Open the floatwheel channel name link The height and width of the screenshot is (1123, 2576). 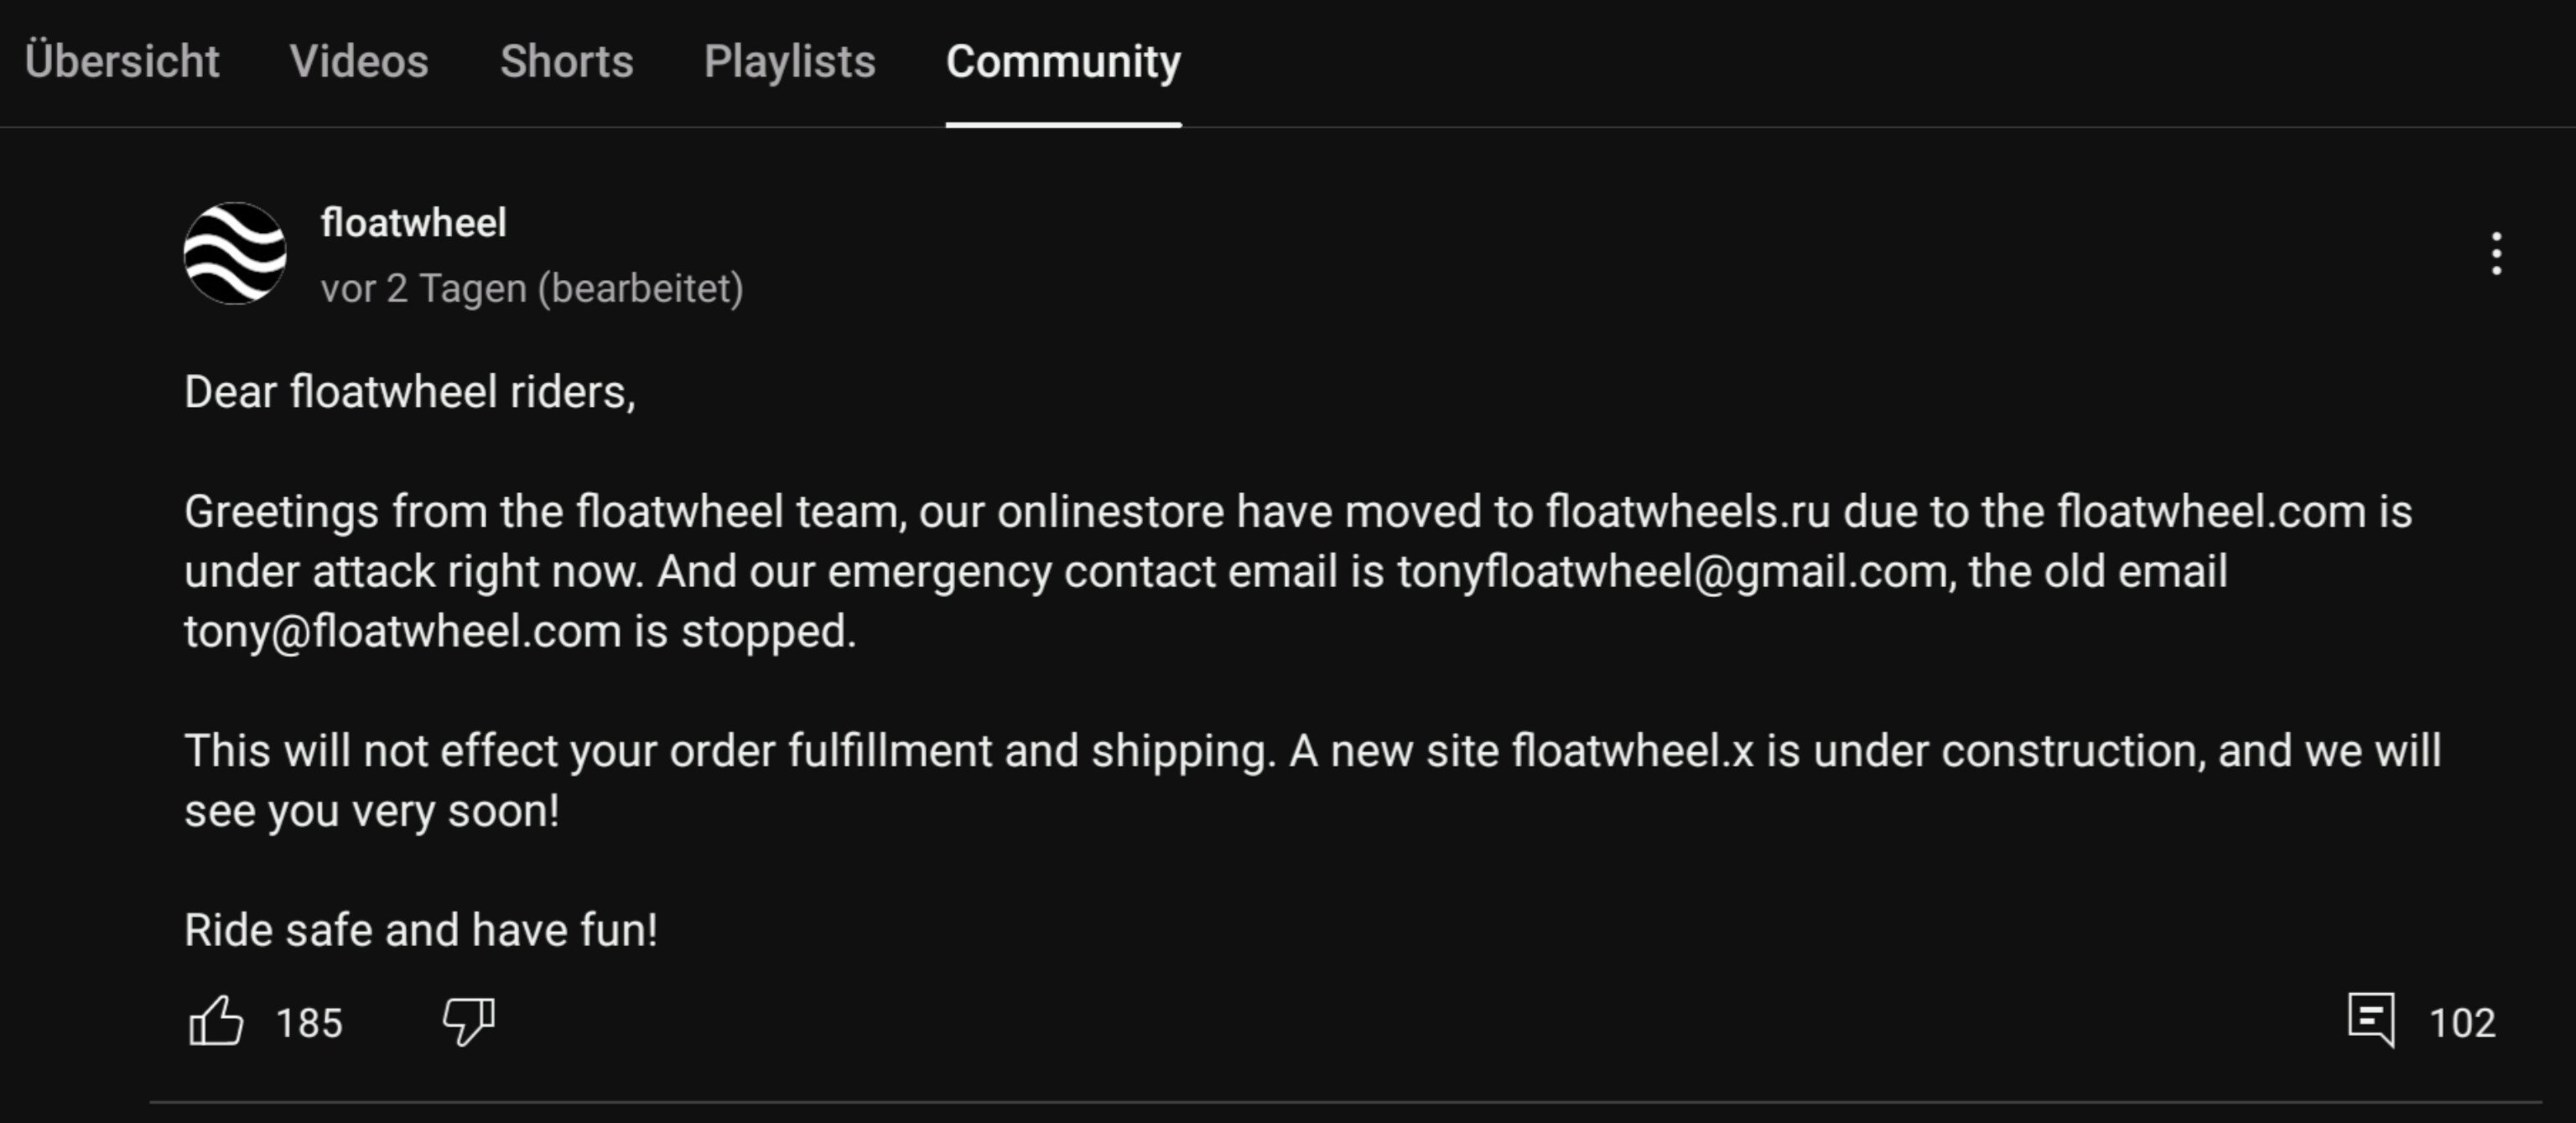click(x=413, y=222)
